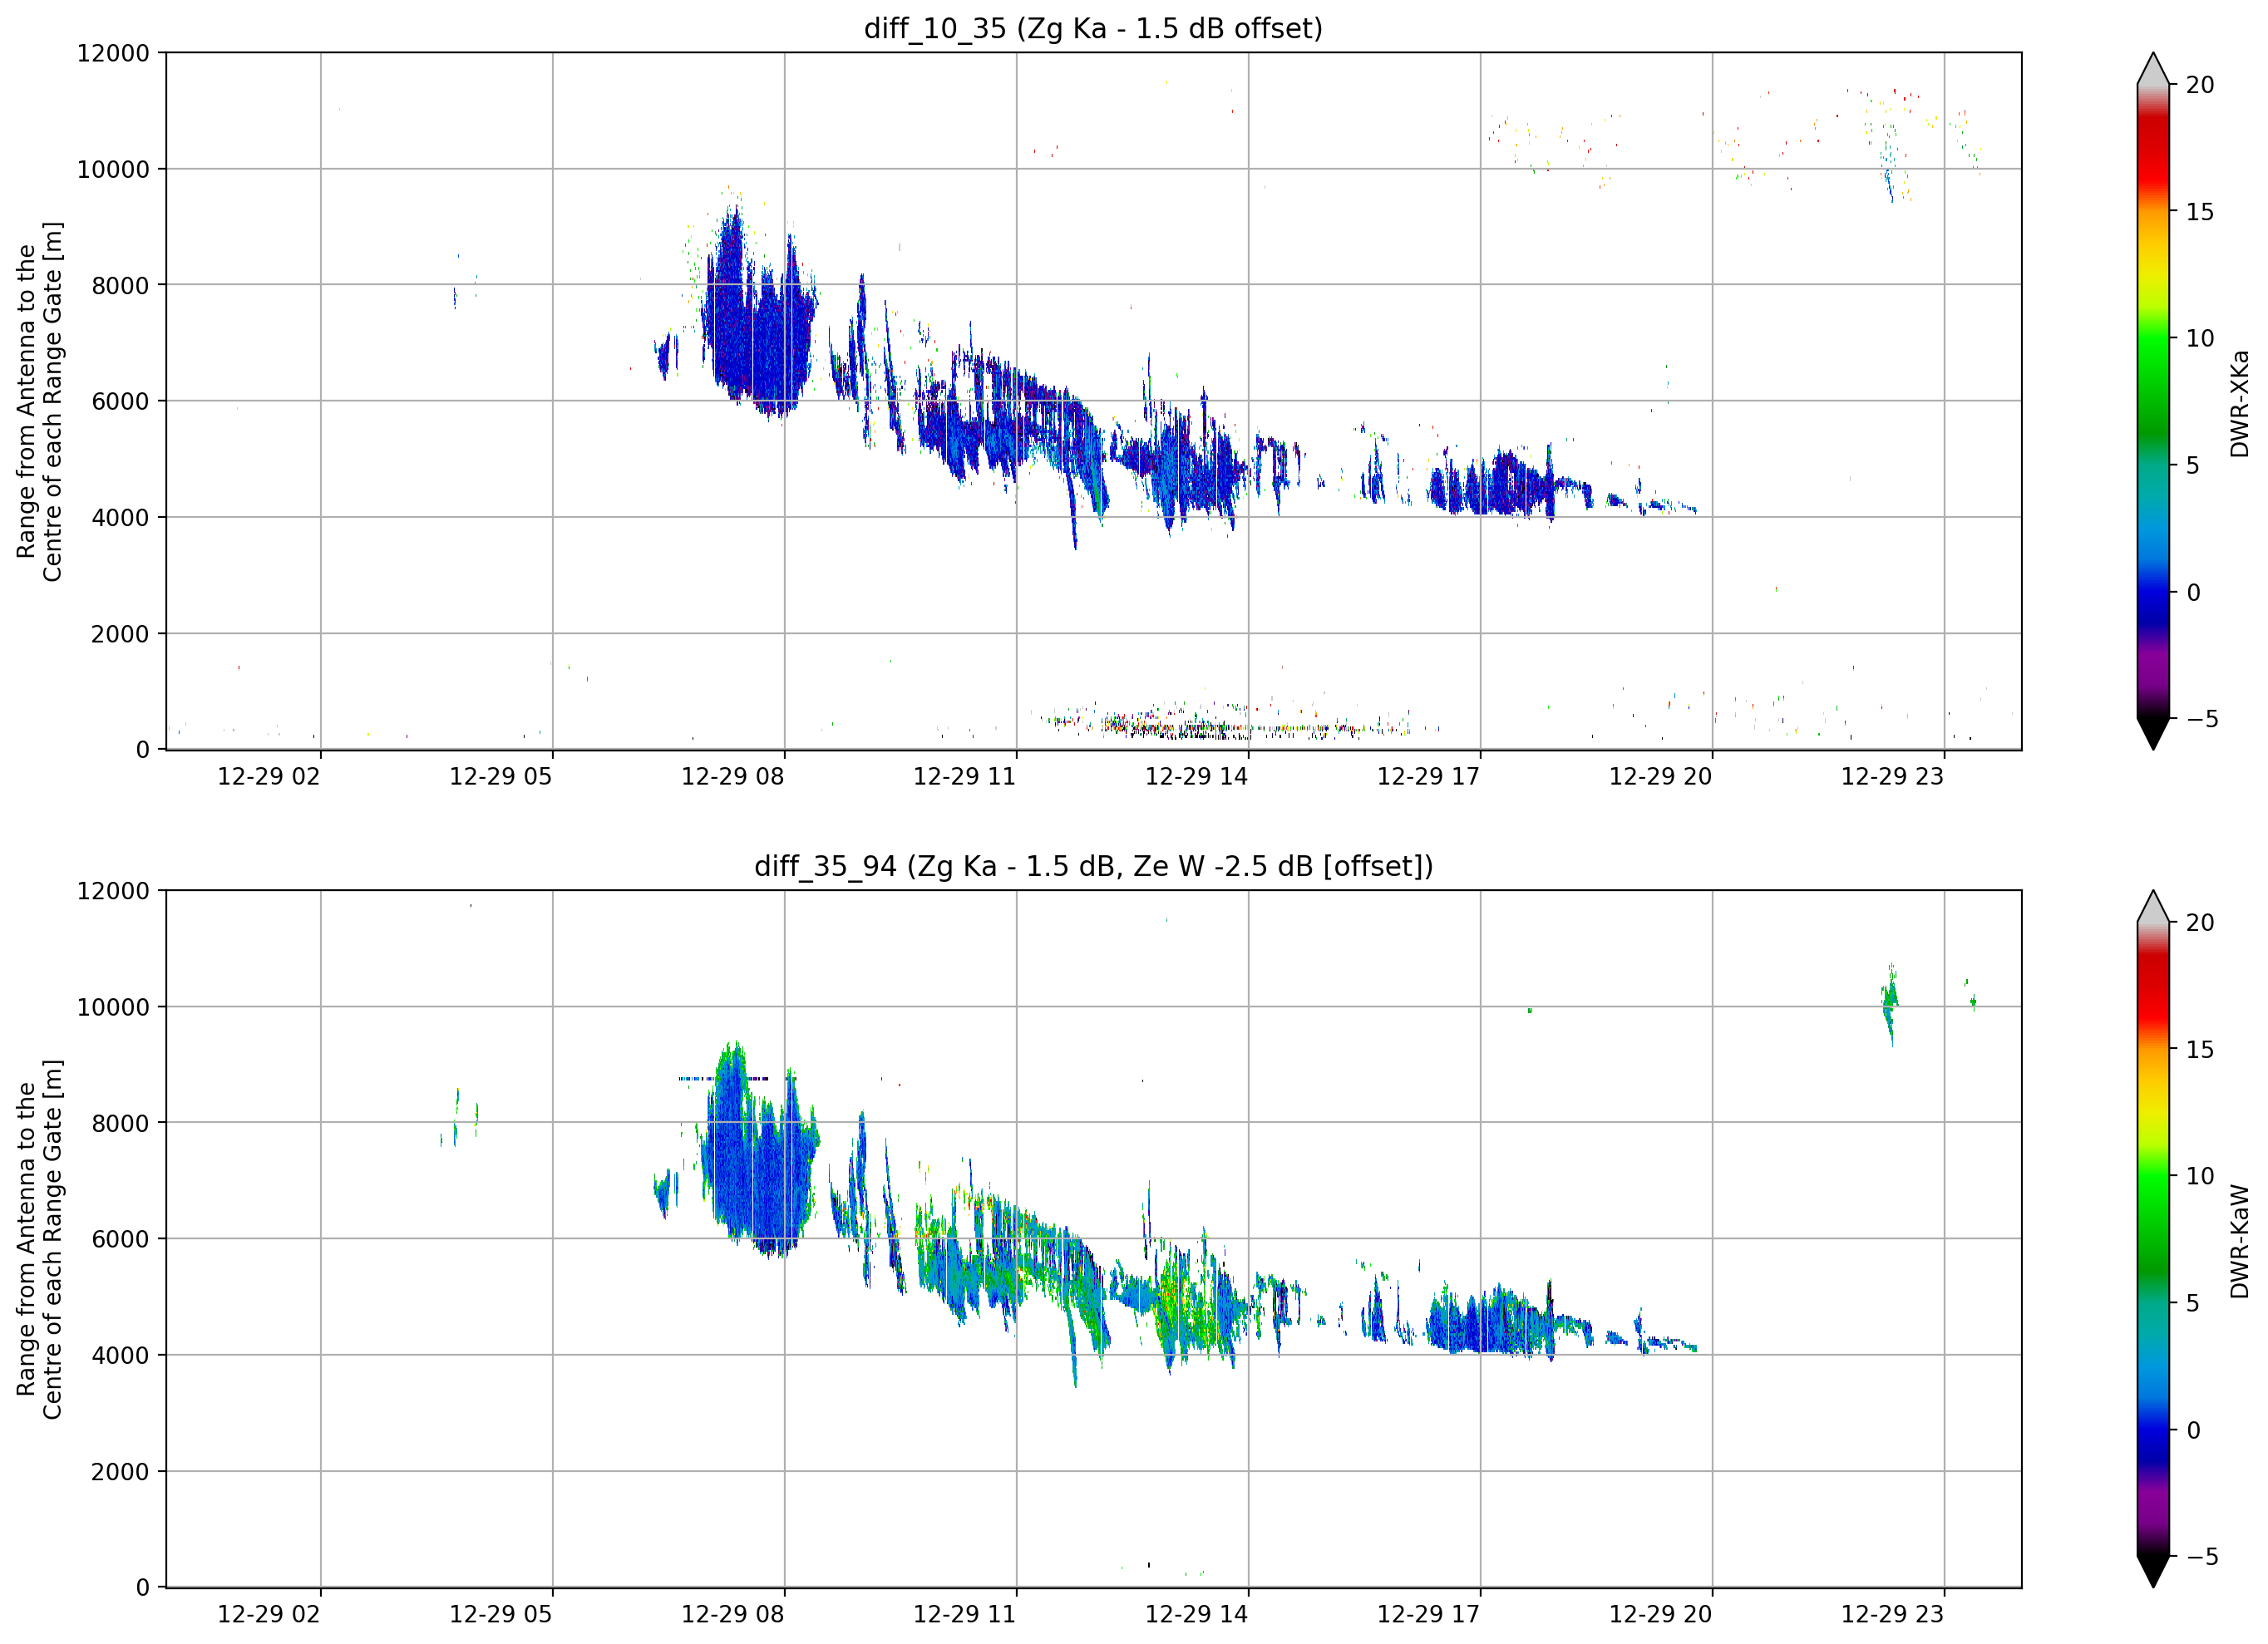The height and width of the screenshot is (1644, 2268).
Task: Click the '12000' y-tick in the diff_35_94 plot
Action: pyautogui.click(x=113, y=891)
